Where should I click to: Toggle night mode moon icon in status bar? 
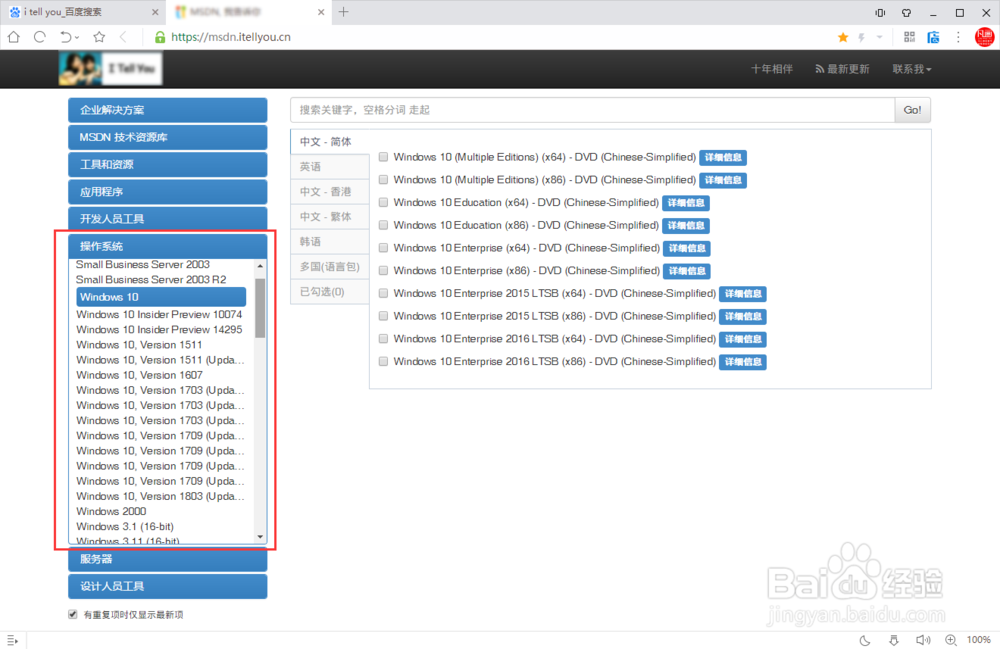[x=865, y=640]
